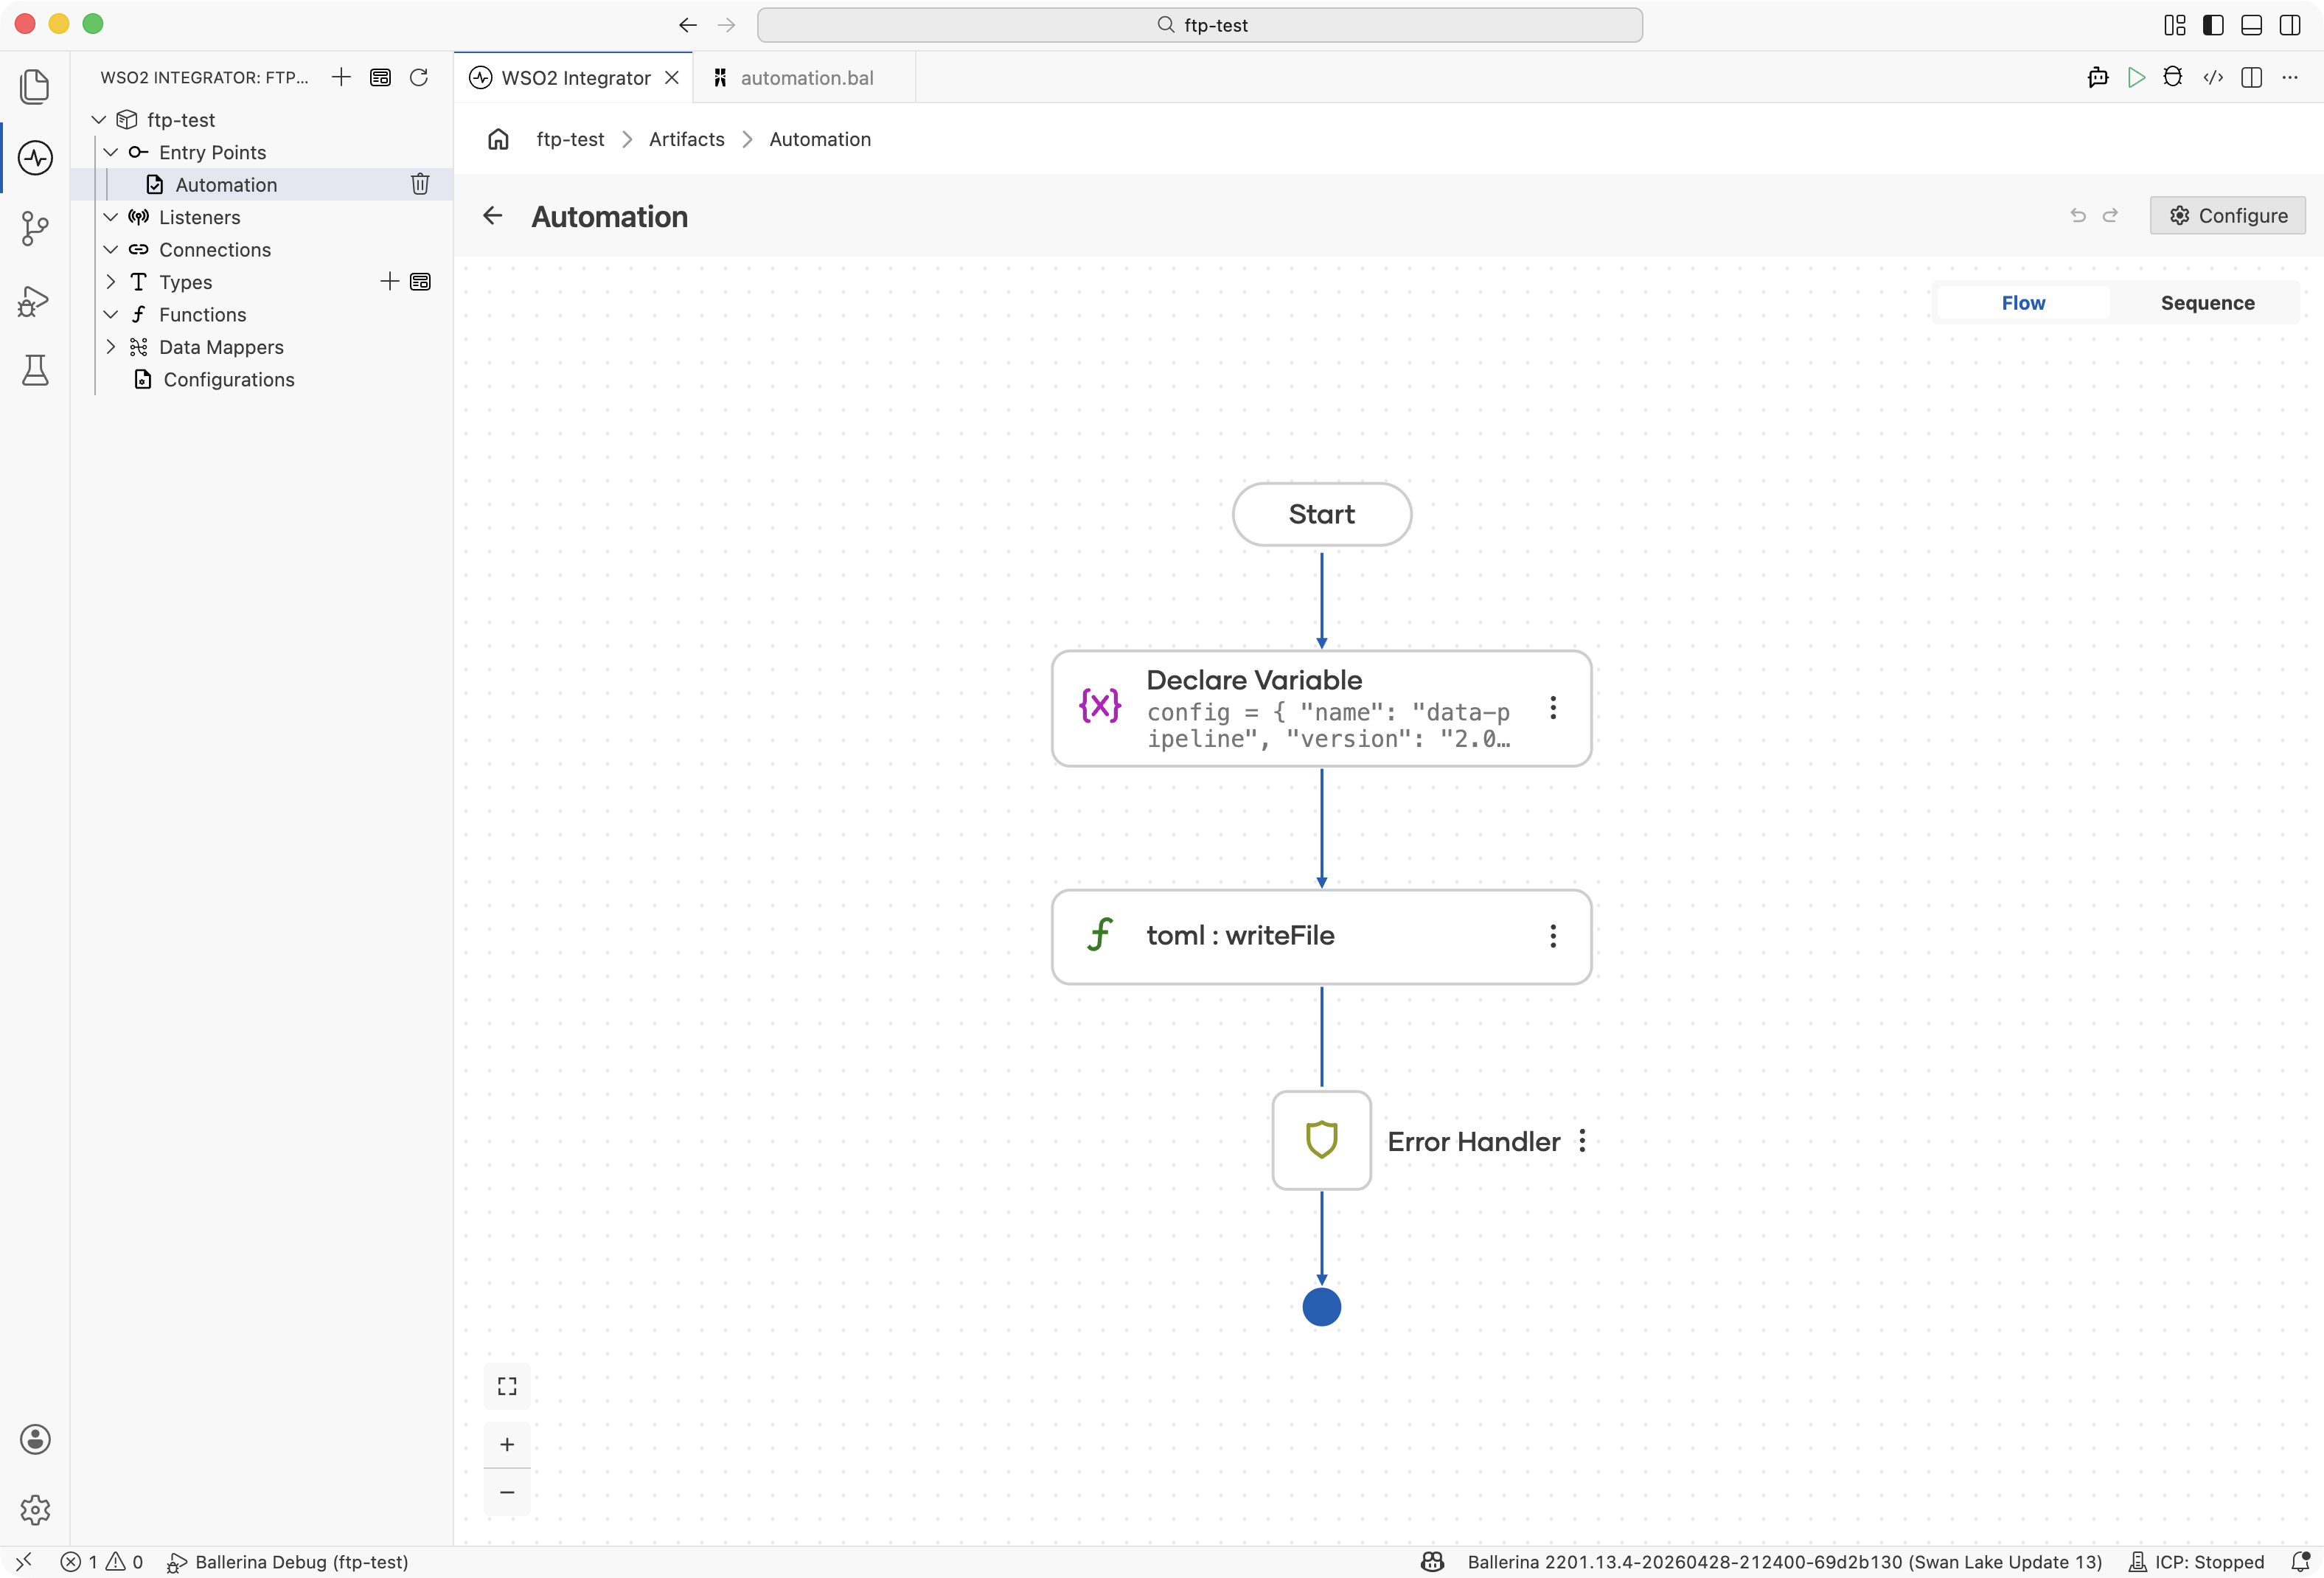Switch diagram view to Sequence

[2207, 303]
